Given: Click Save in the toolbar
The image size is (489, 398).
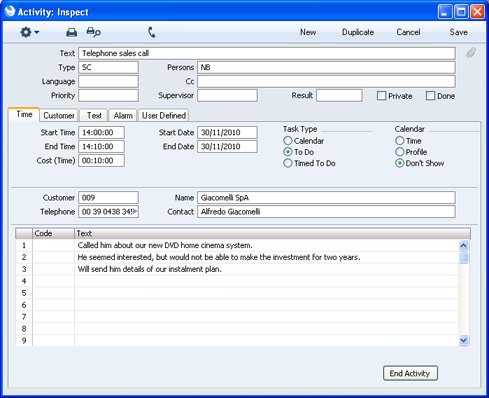Looking at the screenshot, I should 458,32.
